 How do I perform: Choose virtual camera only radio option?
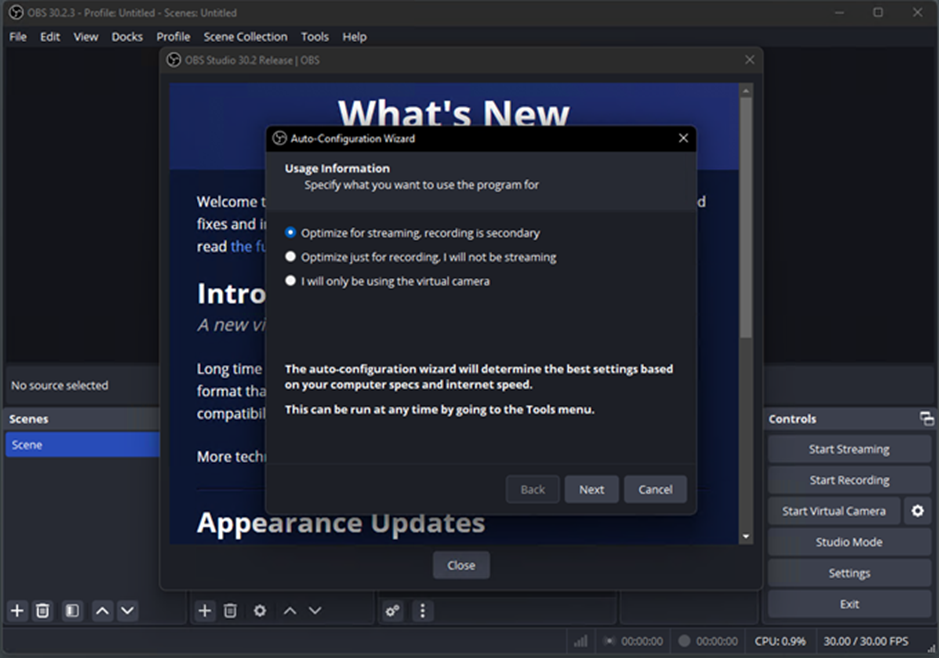291,281
